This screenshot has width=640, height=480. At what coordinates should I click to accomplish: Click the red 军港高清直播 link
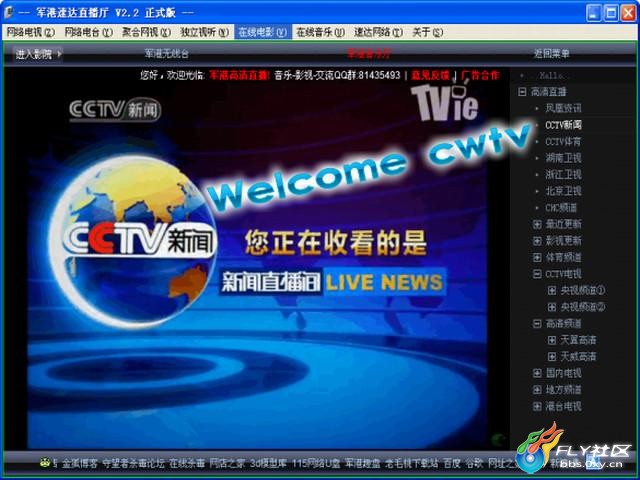tap(240, 75)
